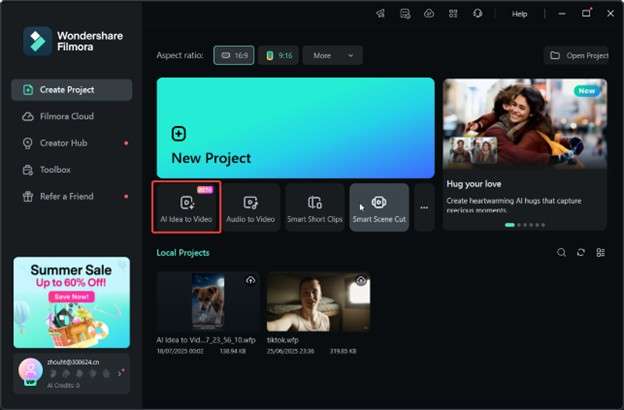The width and height of the screenshot is (624, 410).
Task: Open tiktok.wfp project thumbnail
Action: (318, 301)
